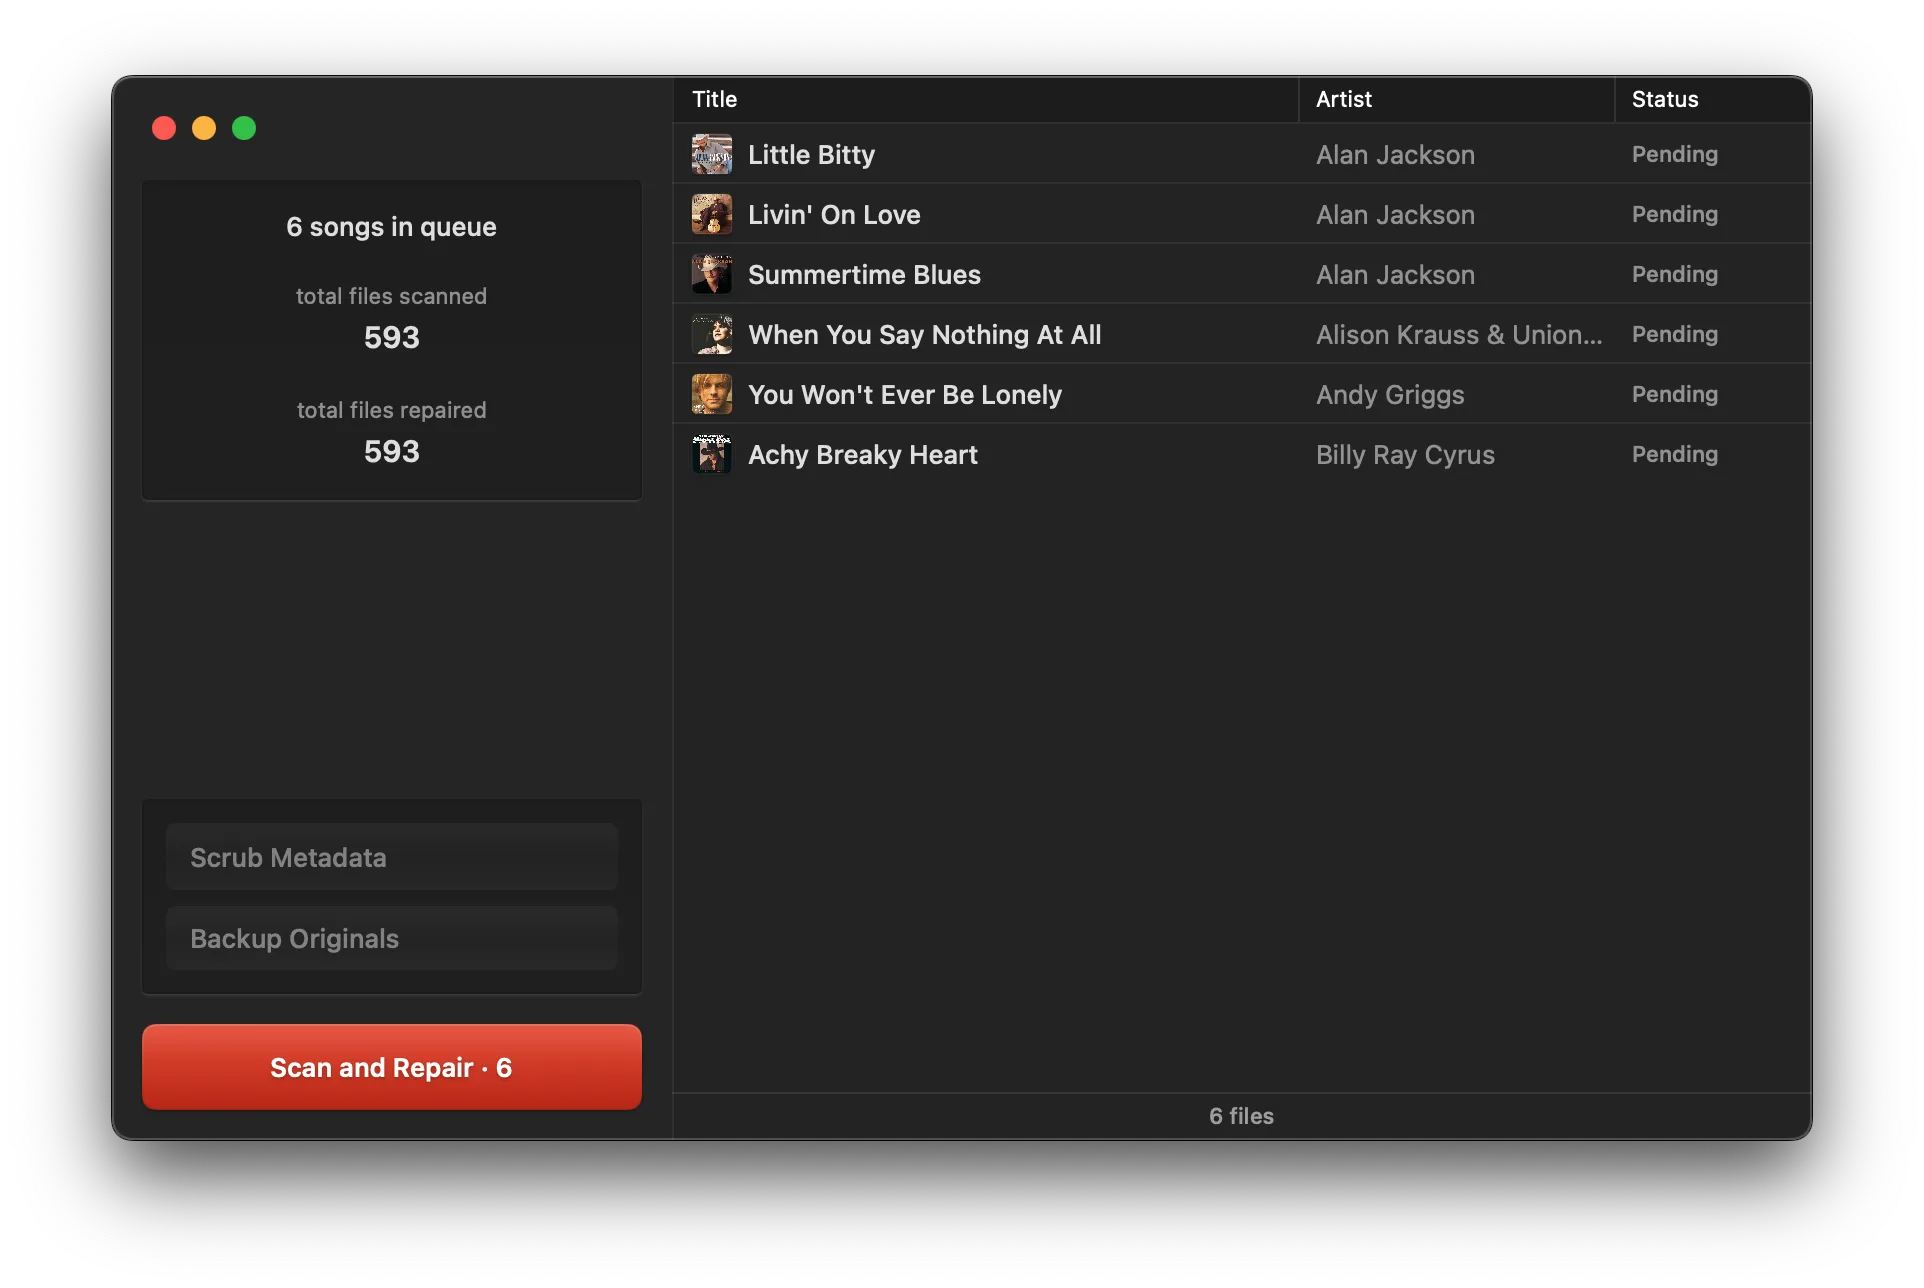Minimize the window with the yellow button

click(x=204, y=128)
